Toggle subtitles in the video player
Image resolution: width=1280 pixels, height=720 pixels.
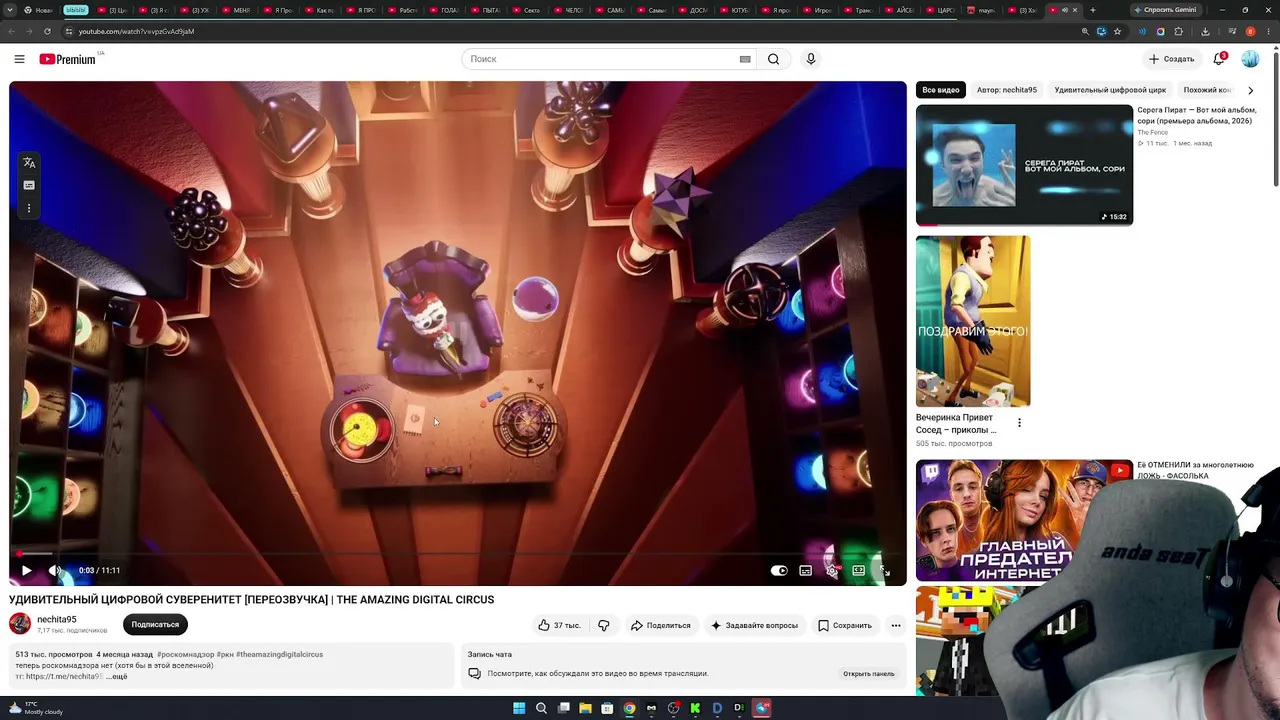[x=805, y=571]
